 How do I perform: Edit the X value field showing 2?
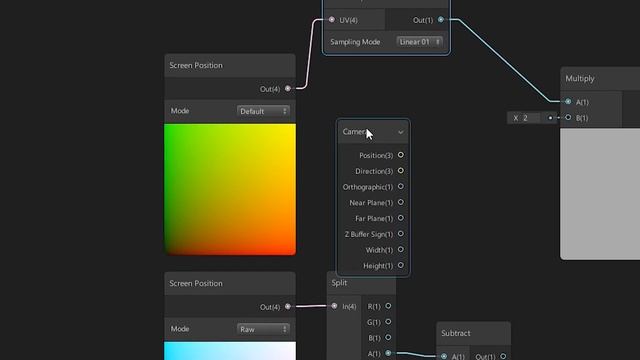530,118
